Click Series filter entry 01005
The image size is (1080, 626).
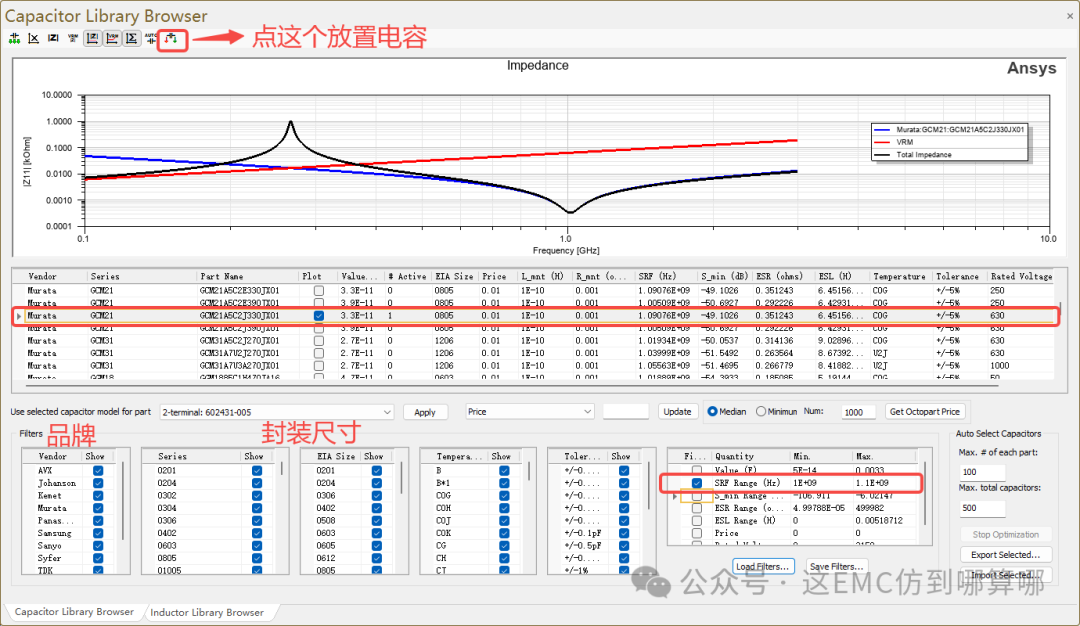click(x=169, y=570)
